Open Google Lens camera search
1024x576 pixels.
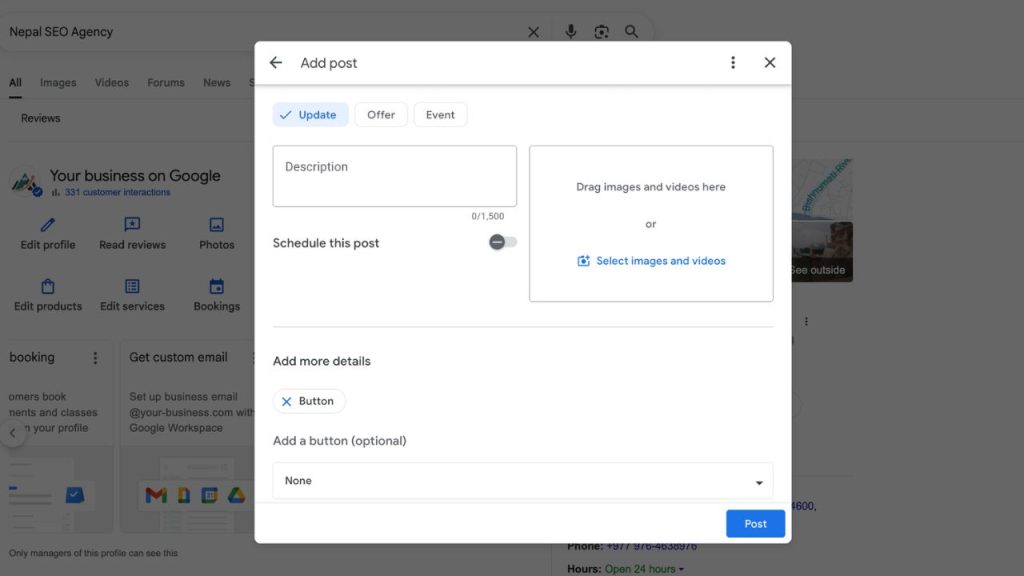click(601, 31)
